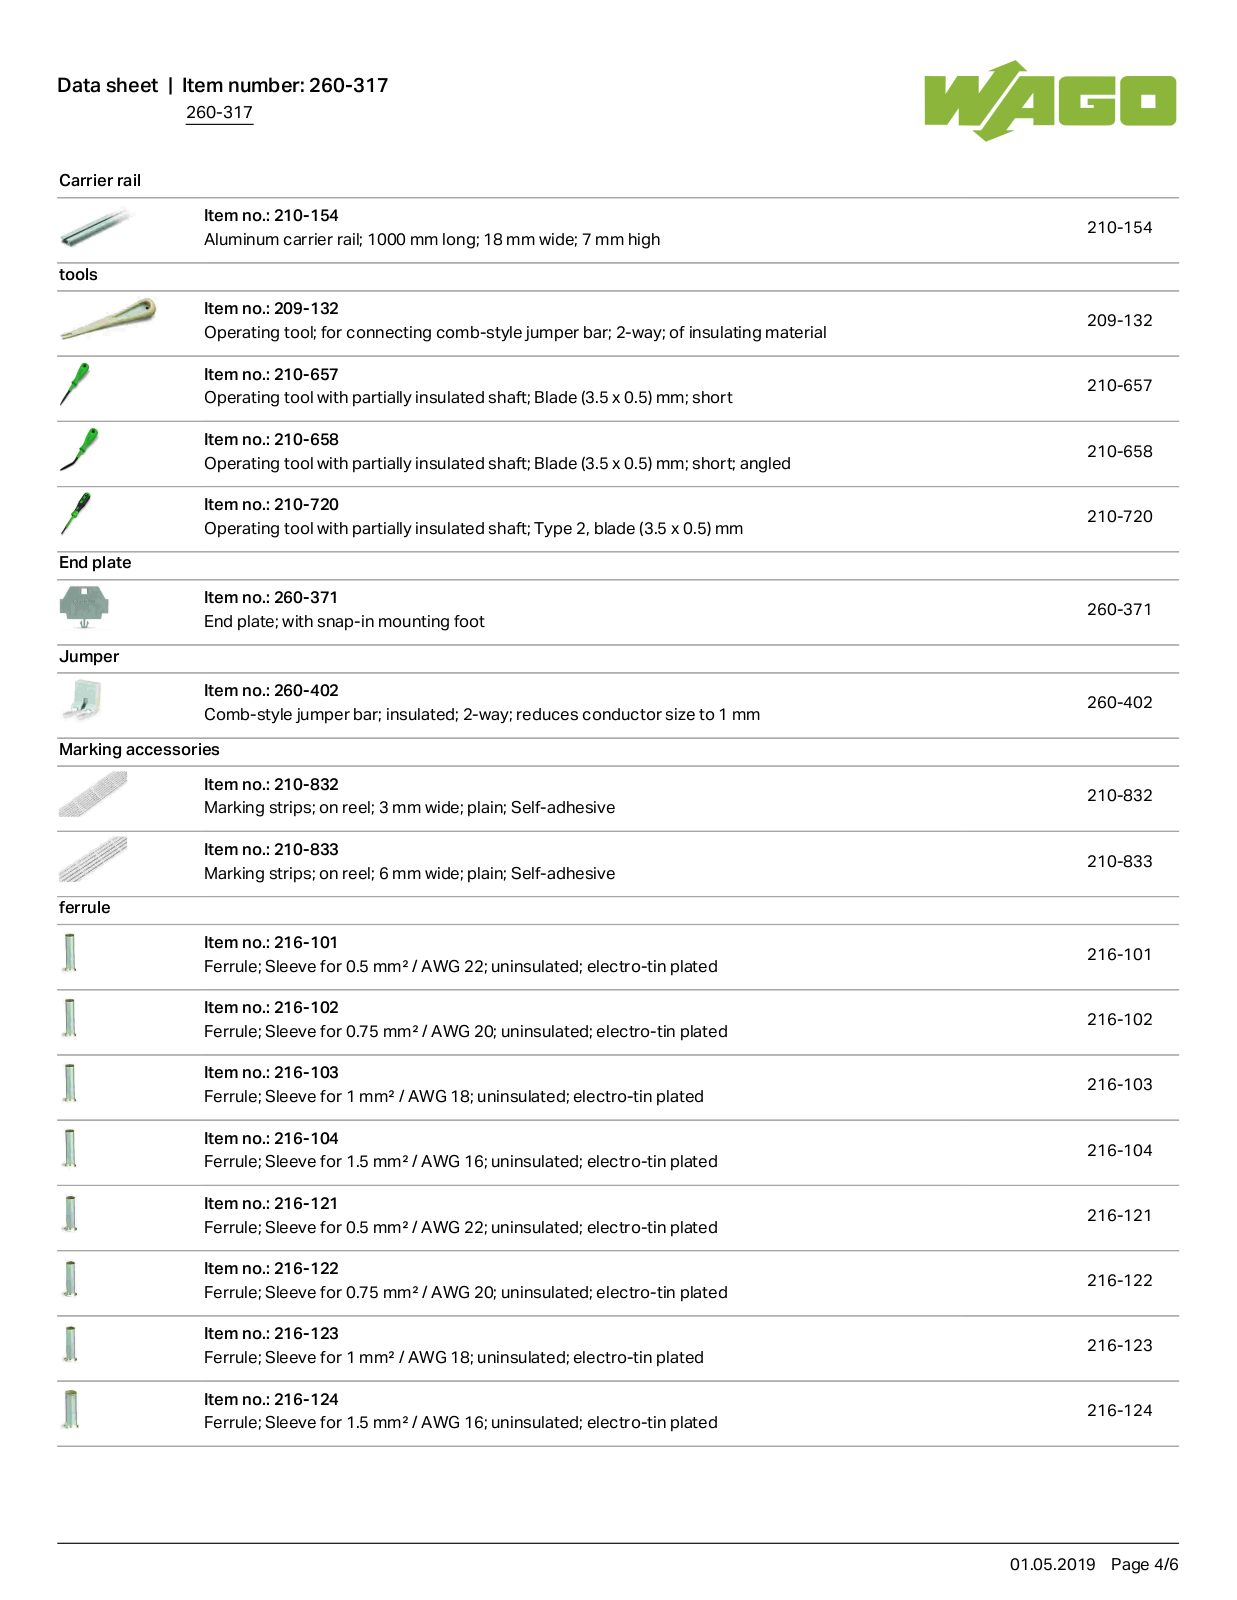Open the 260-402 jumper bar image
This screenshot has height=1600, width=1237.
point(82,700)
